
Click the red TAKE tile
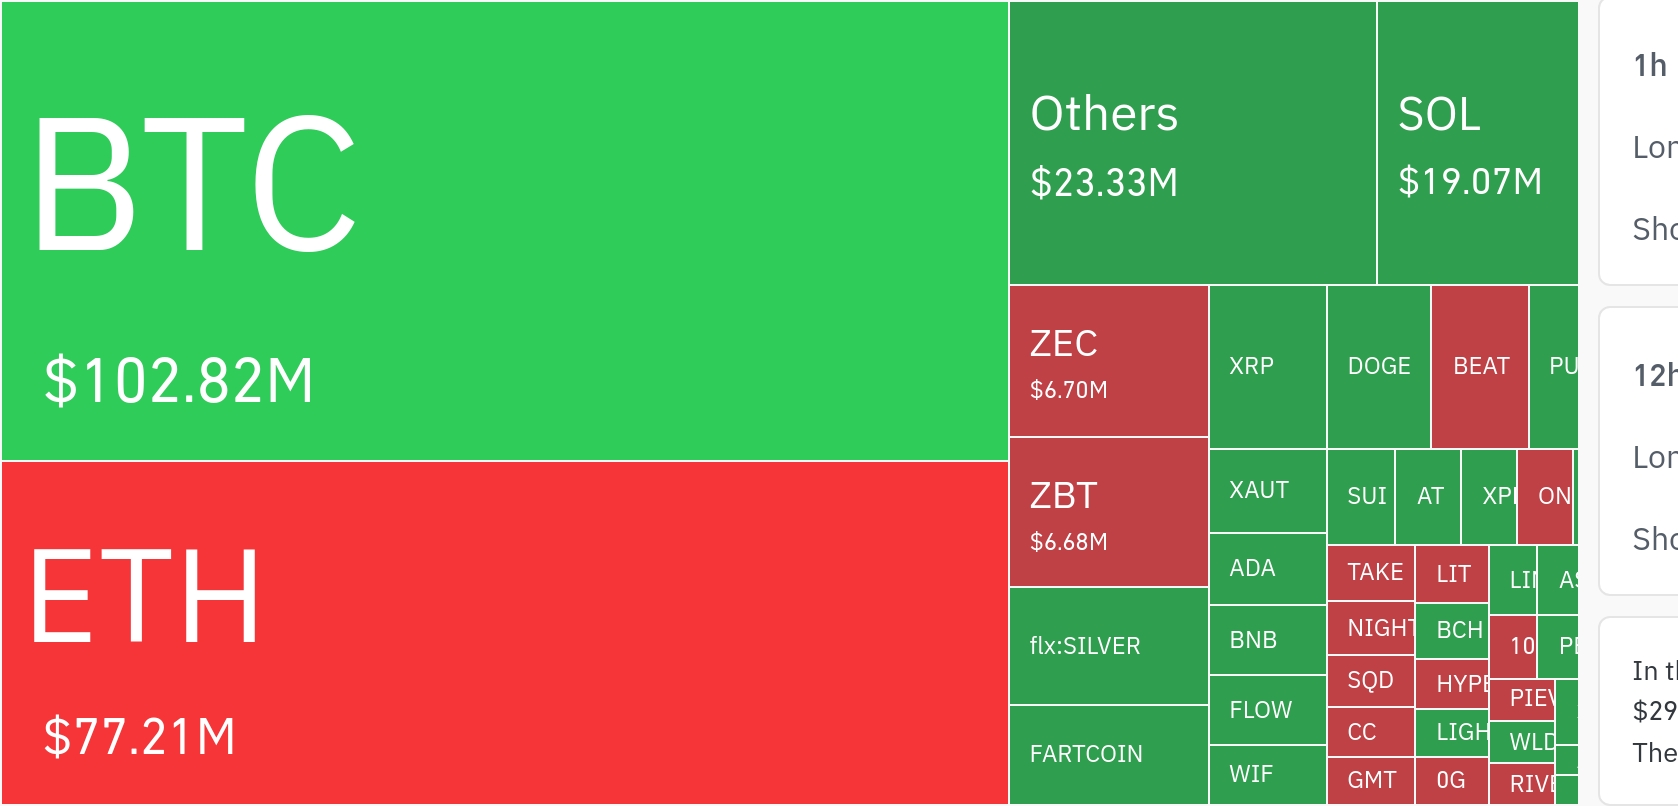[1370, 572]
